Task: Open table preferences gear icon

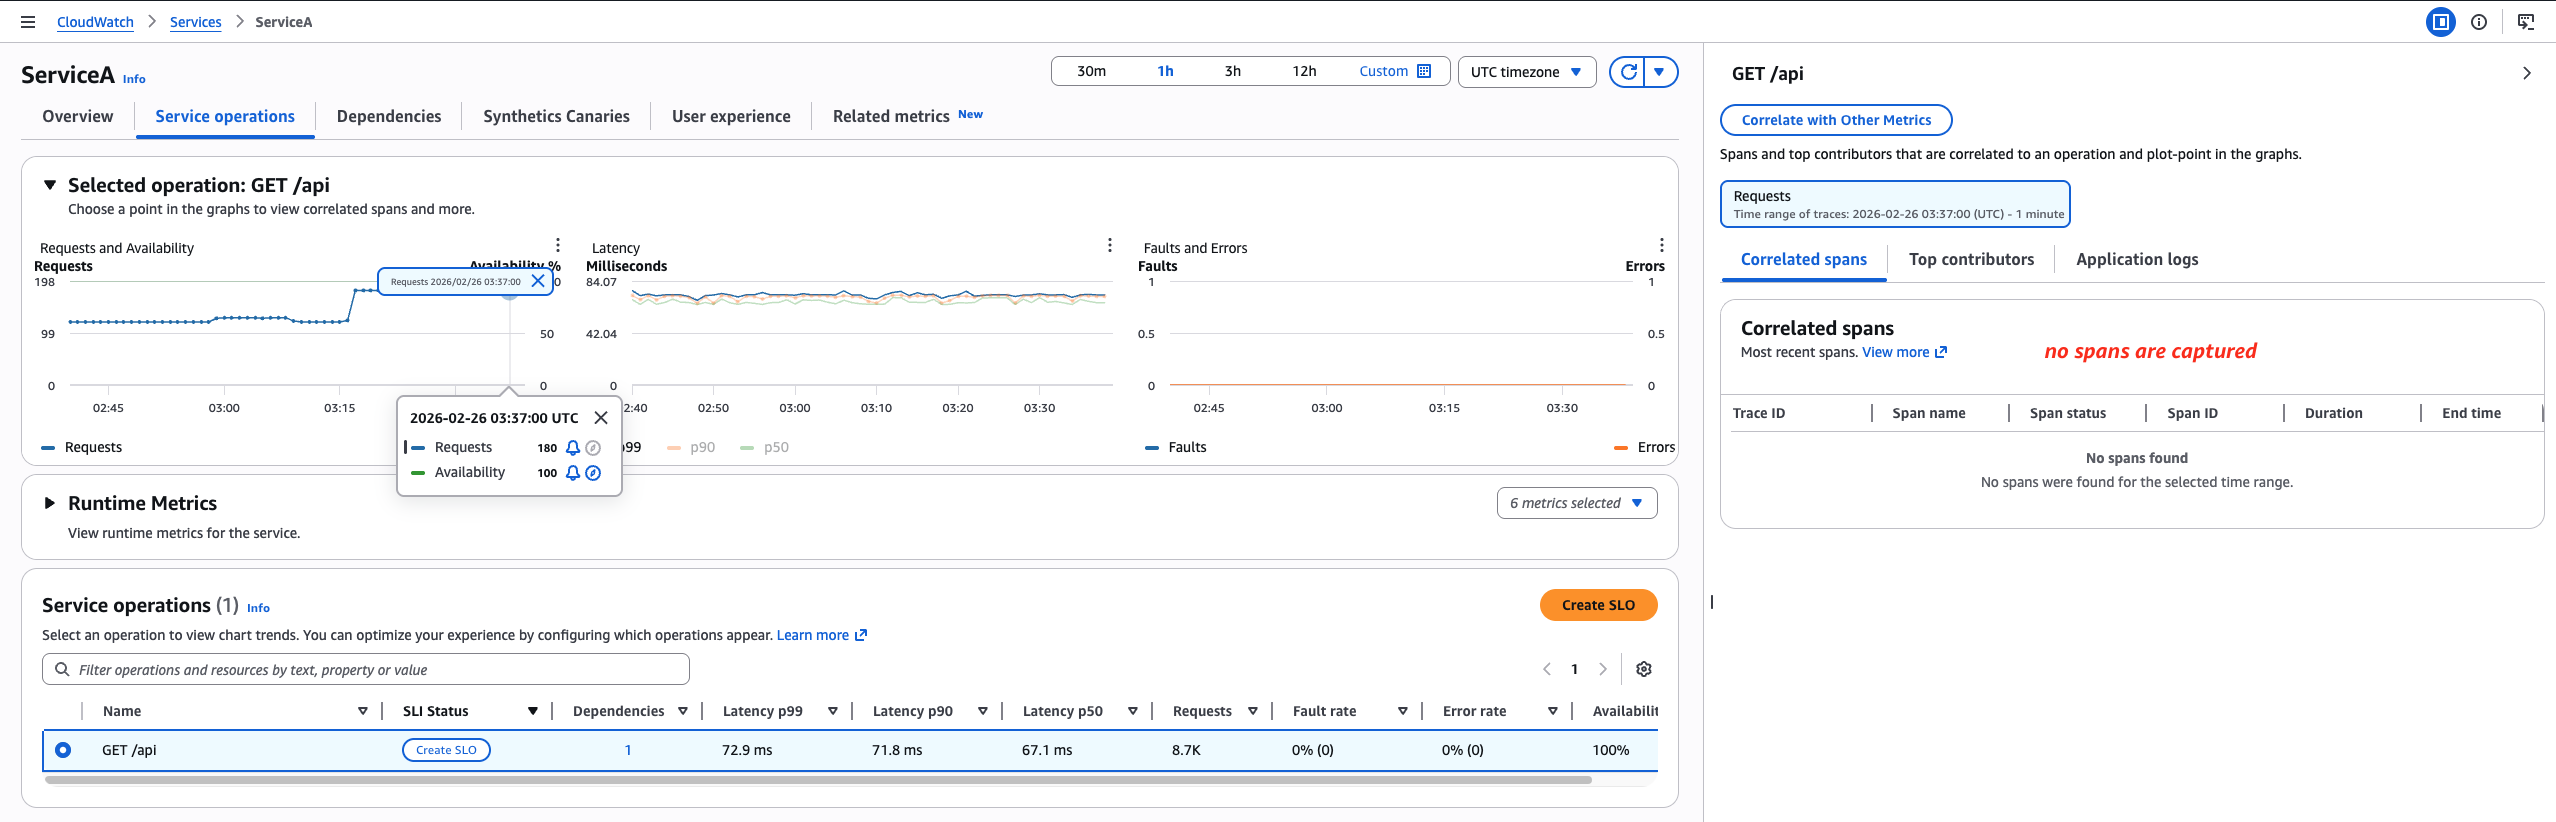Action: pyautogui.click(x=1643, y=669)
